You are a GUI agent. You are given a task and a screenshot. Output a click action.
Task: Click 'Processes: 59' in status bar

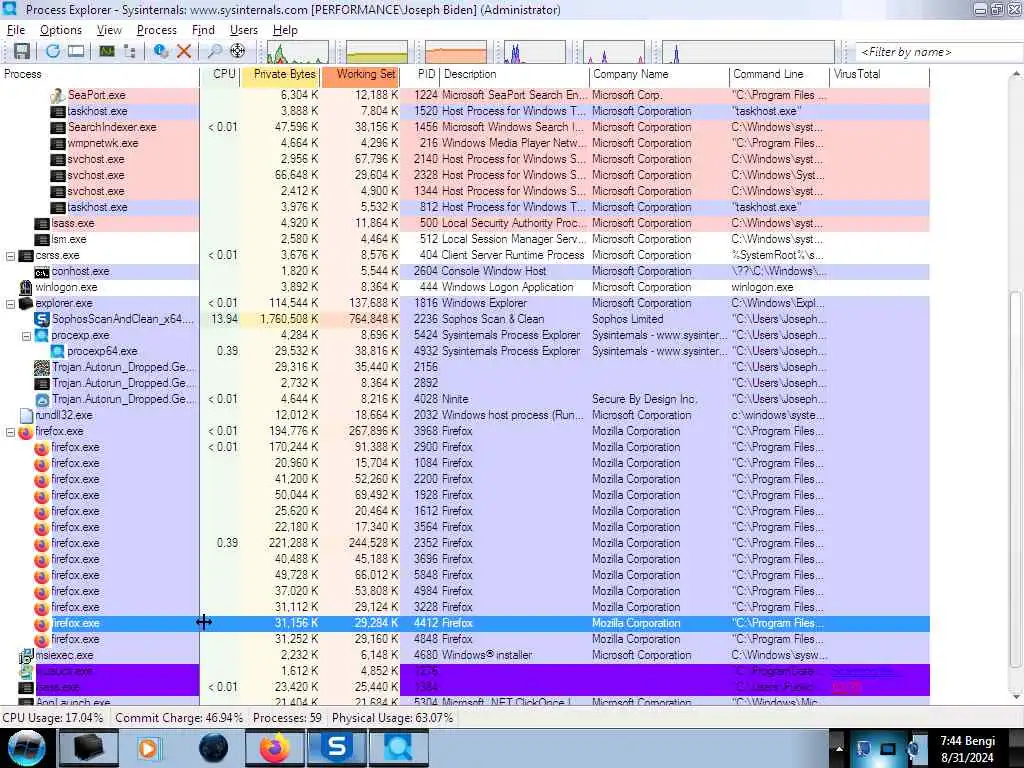pos(287,718)
